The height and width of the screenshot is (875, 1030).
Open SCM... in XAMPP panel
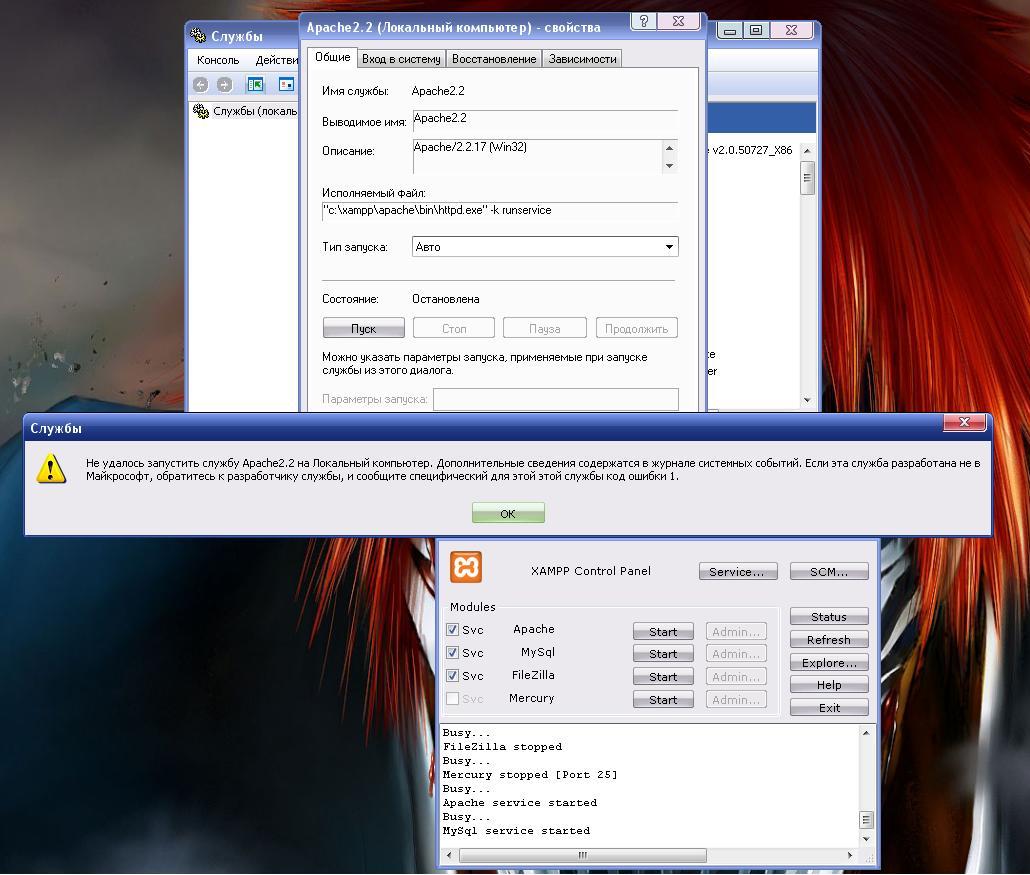pos(829,572)
